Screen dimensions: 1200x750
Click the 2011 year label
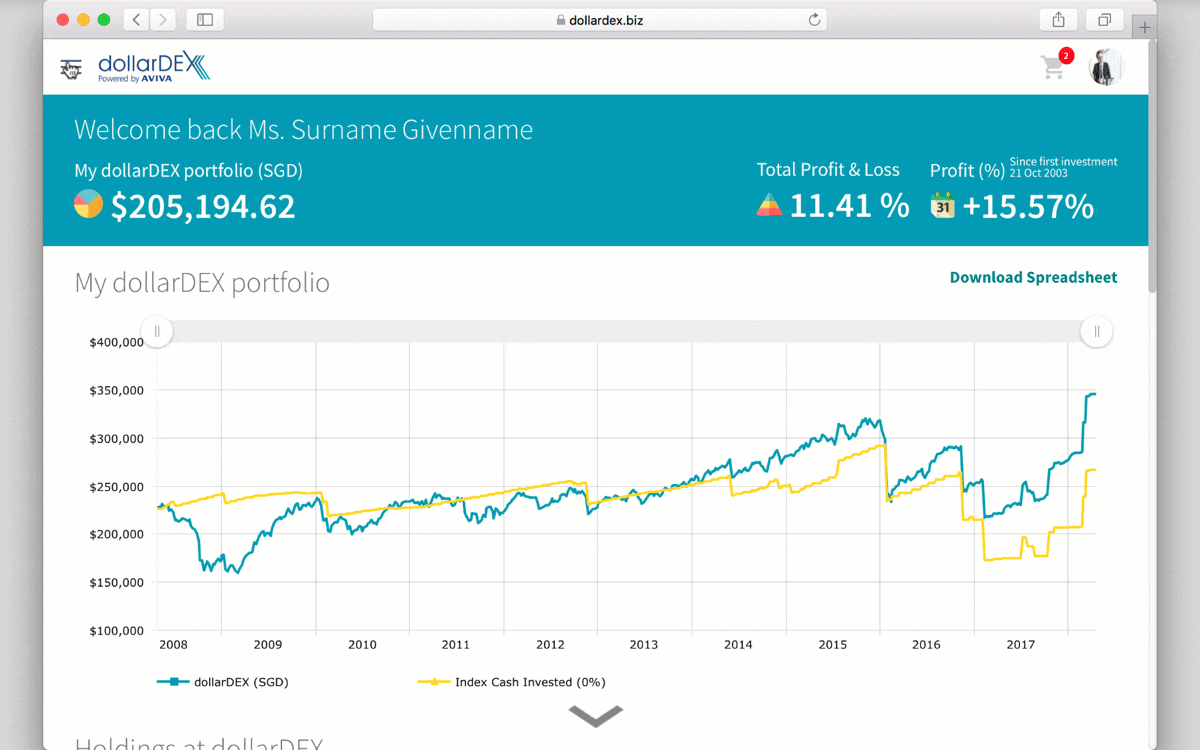[456, 645]
